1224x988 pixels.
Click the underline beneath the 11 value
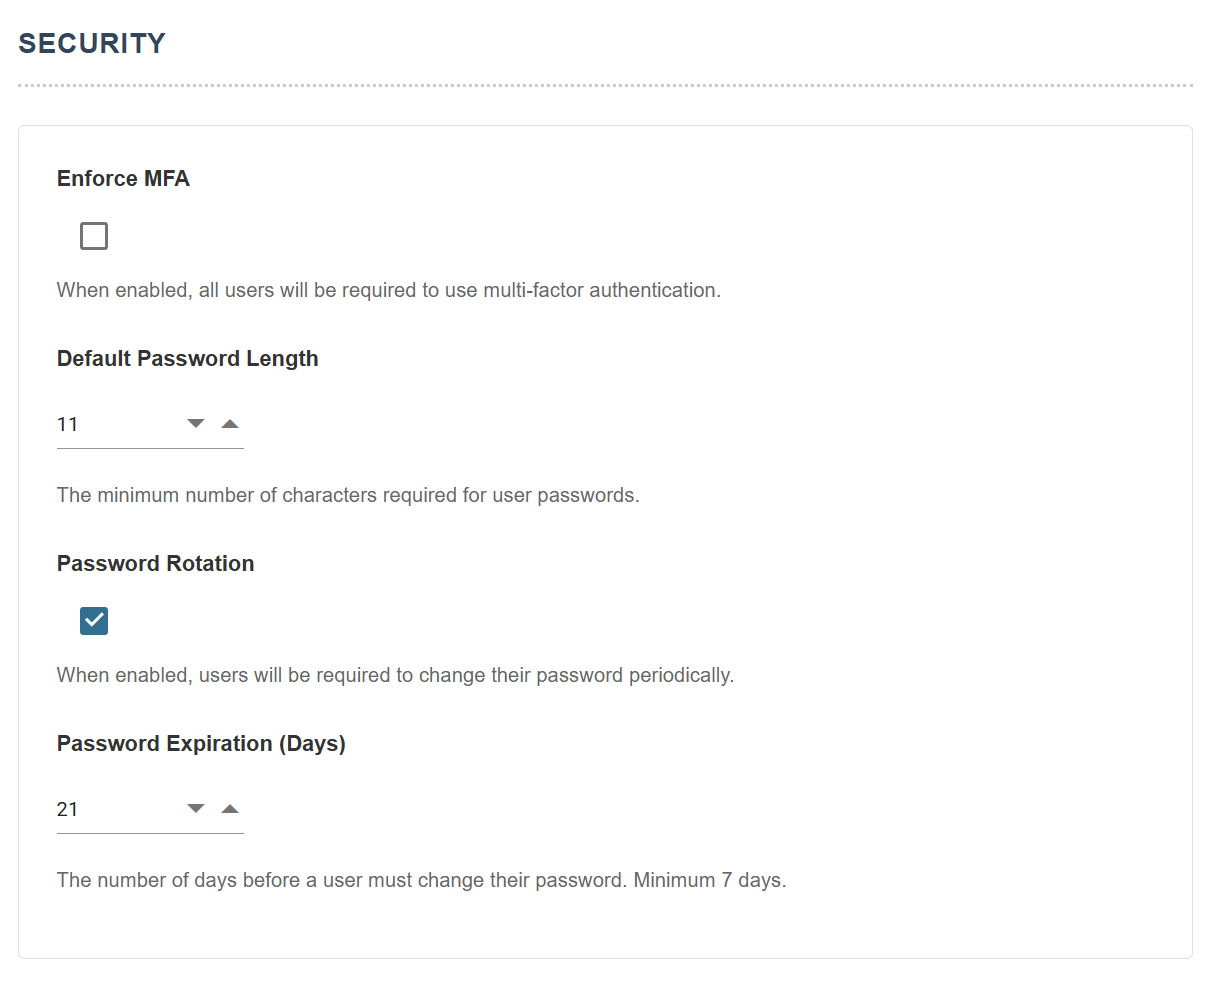coord(150,448)
